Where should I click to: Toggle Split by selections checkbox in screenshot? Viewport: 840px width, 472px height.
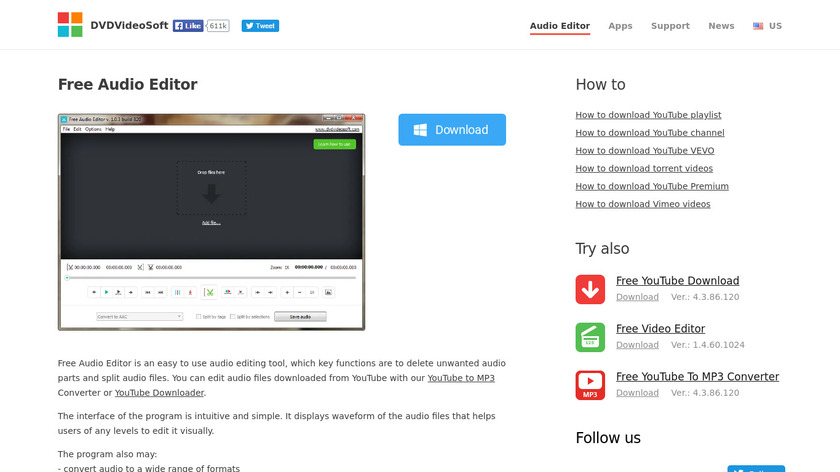232,317
